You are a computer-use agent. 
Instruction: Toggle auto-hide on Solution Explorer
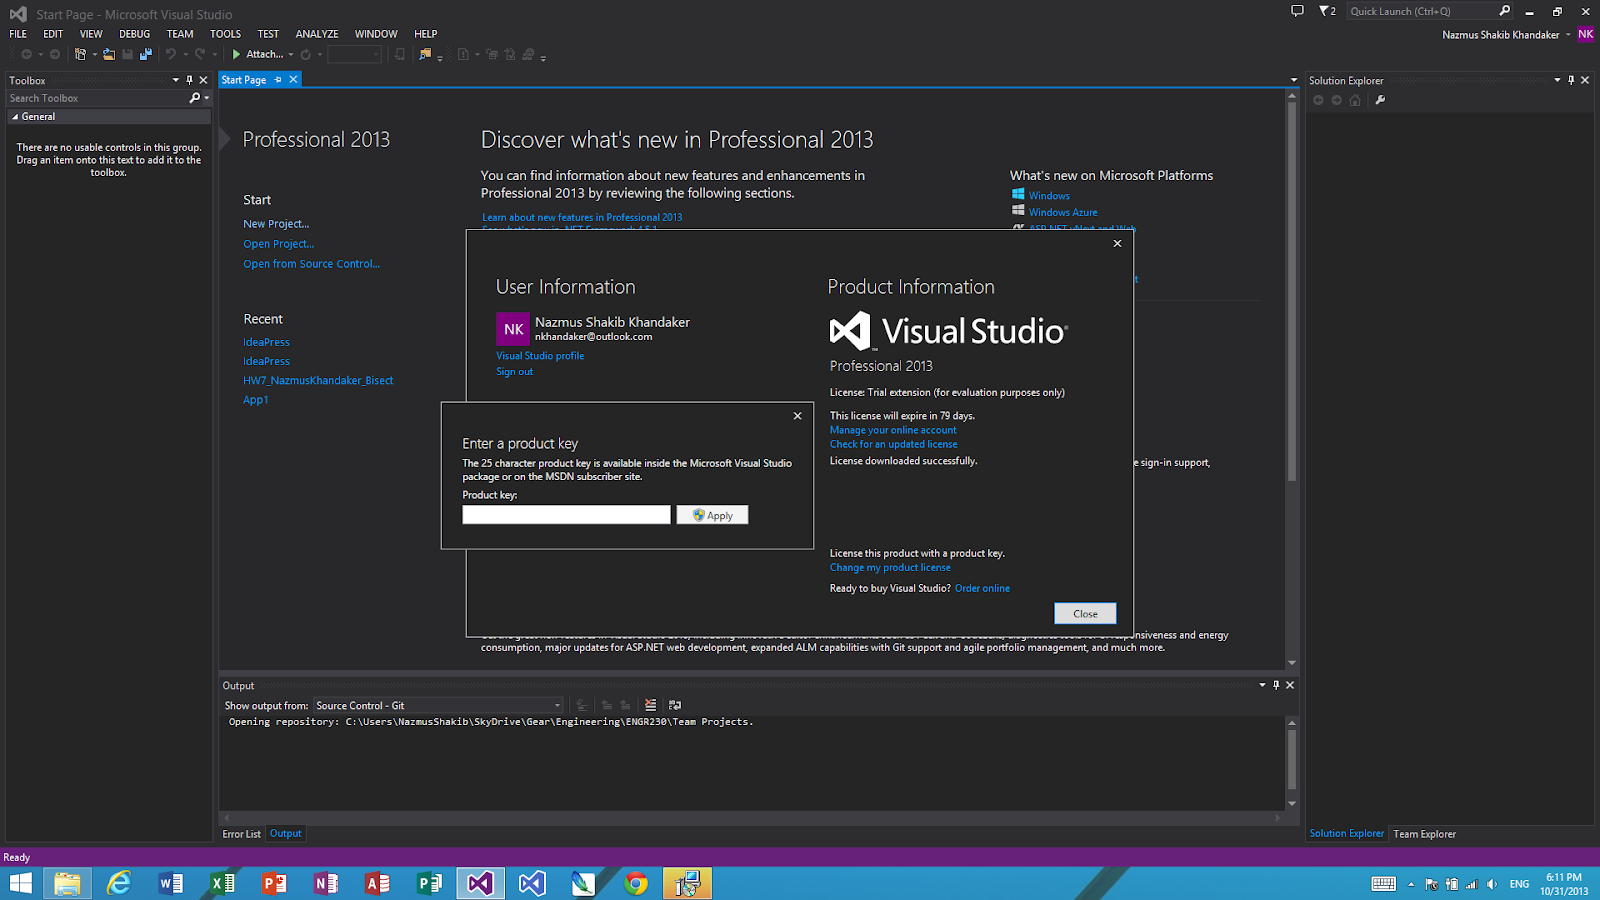tap(1571, 80)
